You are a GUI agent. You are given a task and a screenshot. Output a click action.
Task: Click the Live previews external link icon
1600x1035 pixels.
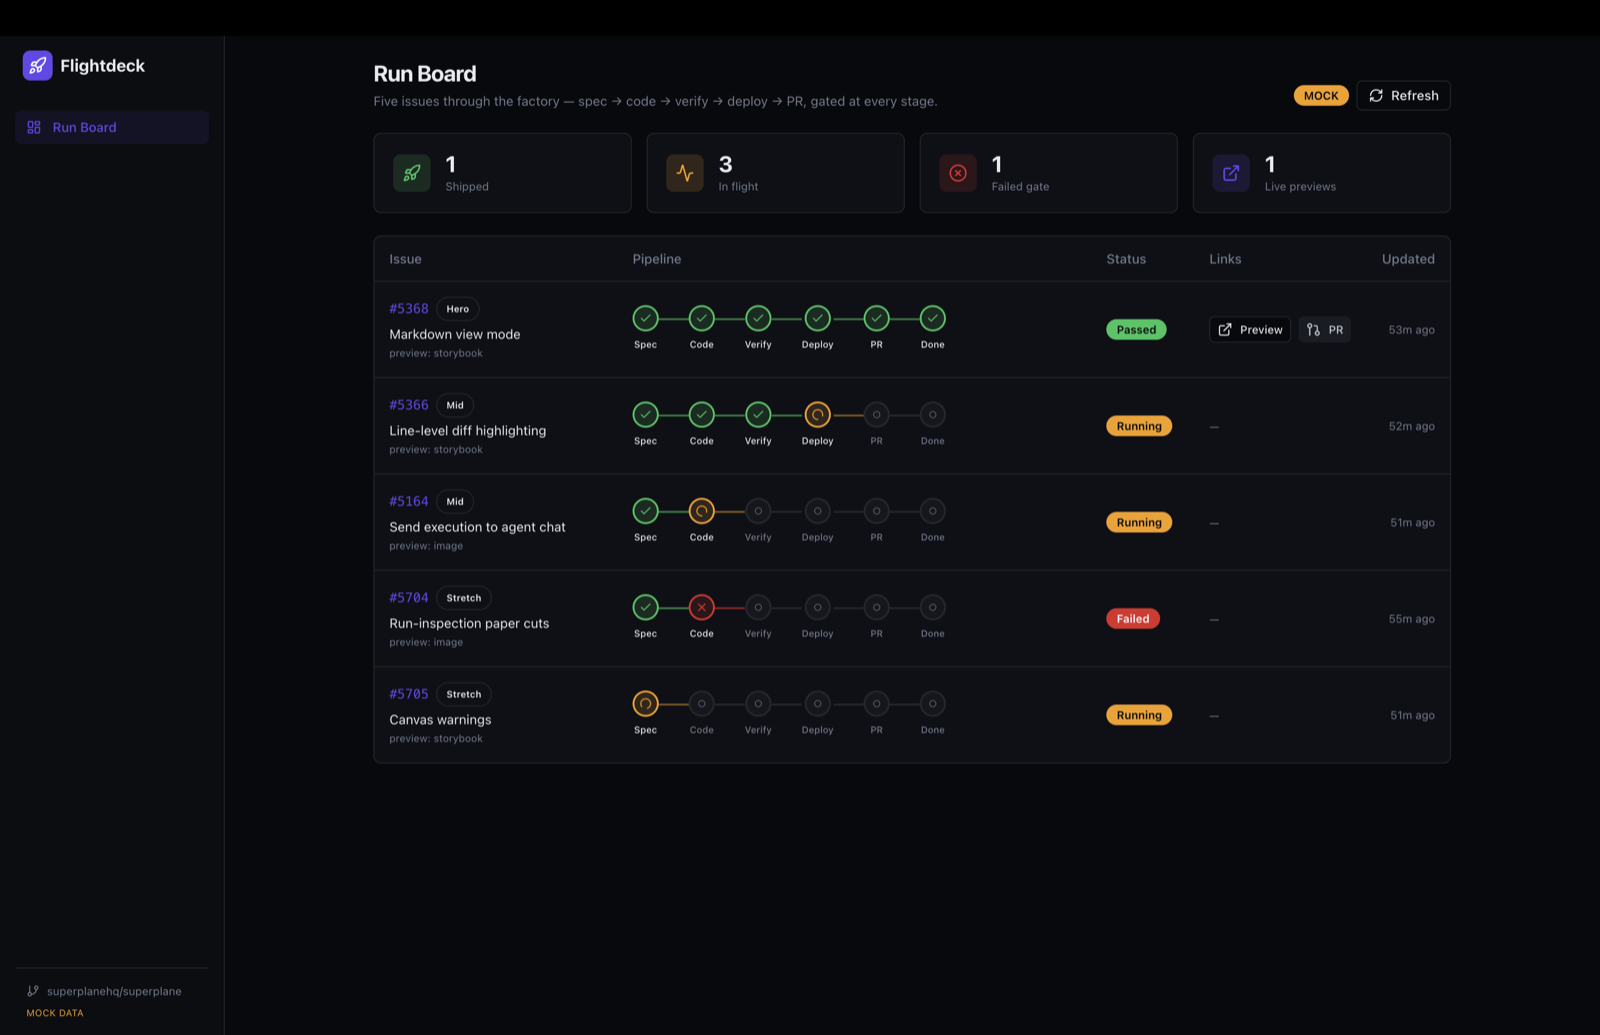pyautogui.click(x=1231, y=173)
